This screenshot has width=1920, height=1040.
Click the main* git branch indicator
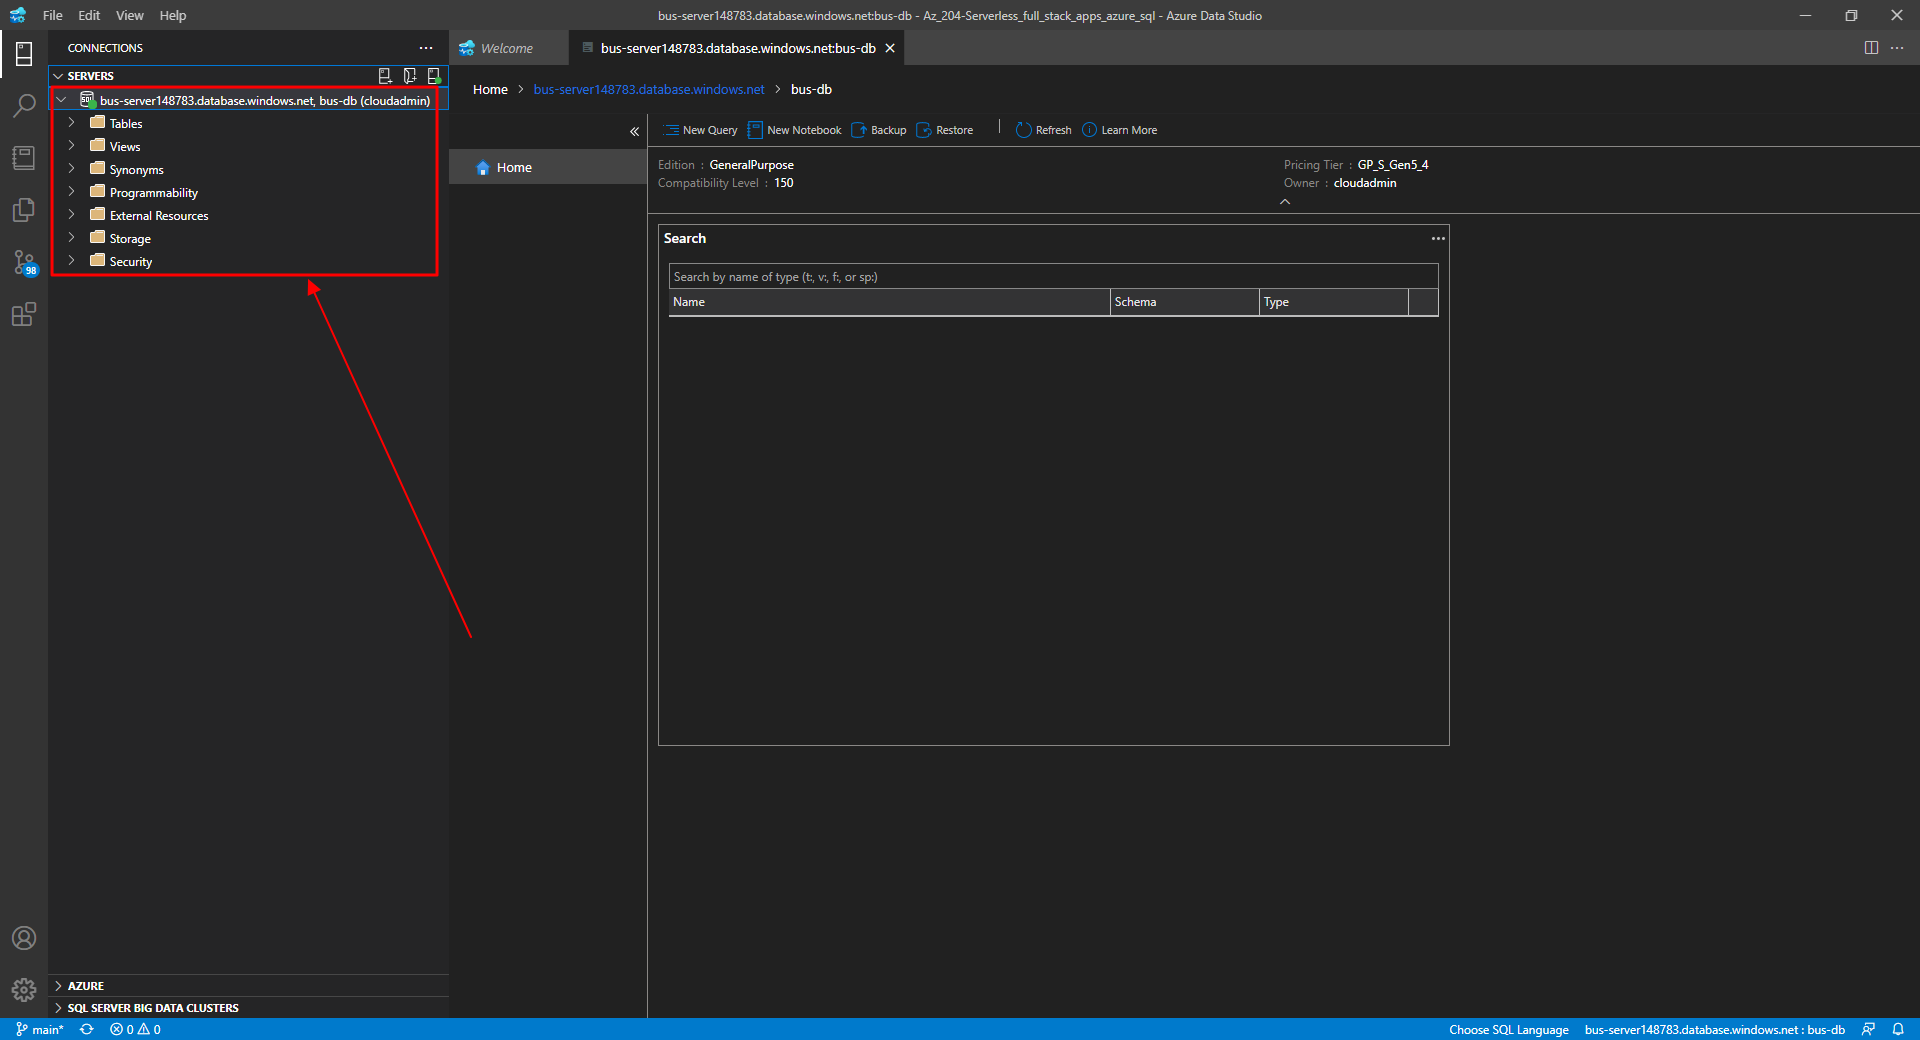pos(40,1029)
